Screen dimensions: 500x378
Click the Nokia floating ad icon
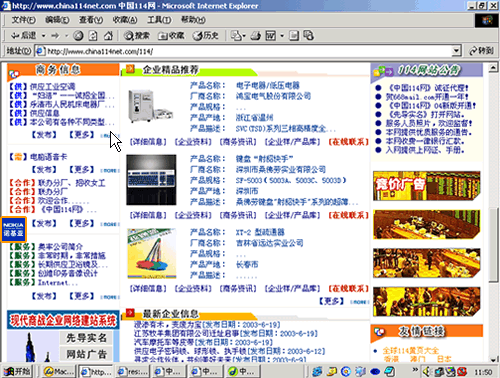(13, 229)
